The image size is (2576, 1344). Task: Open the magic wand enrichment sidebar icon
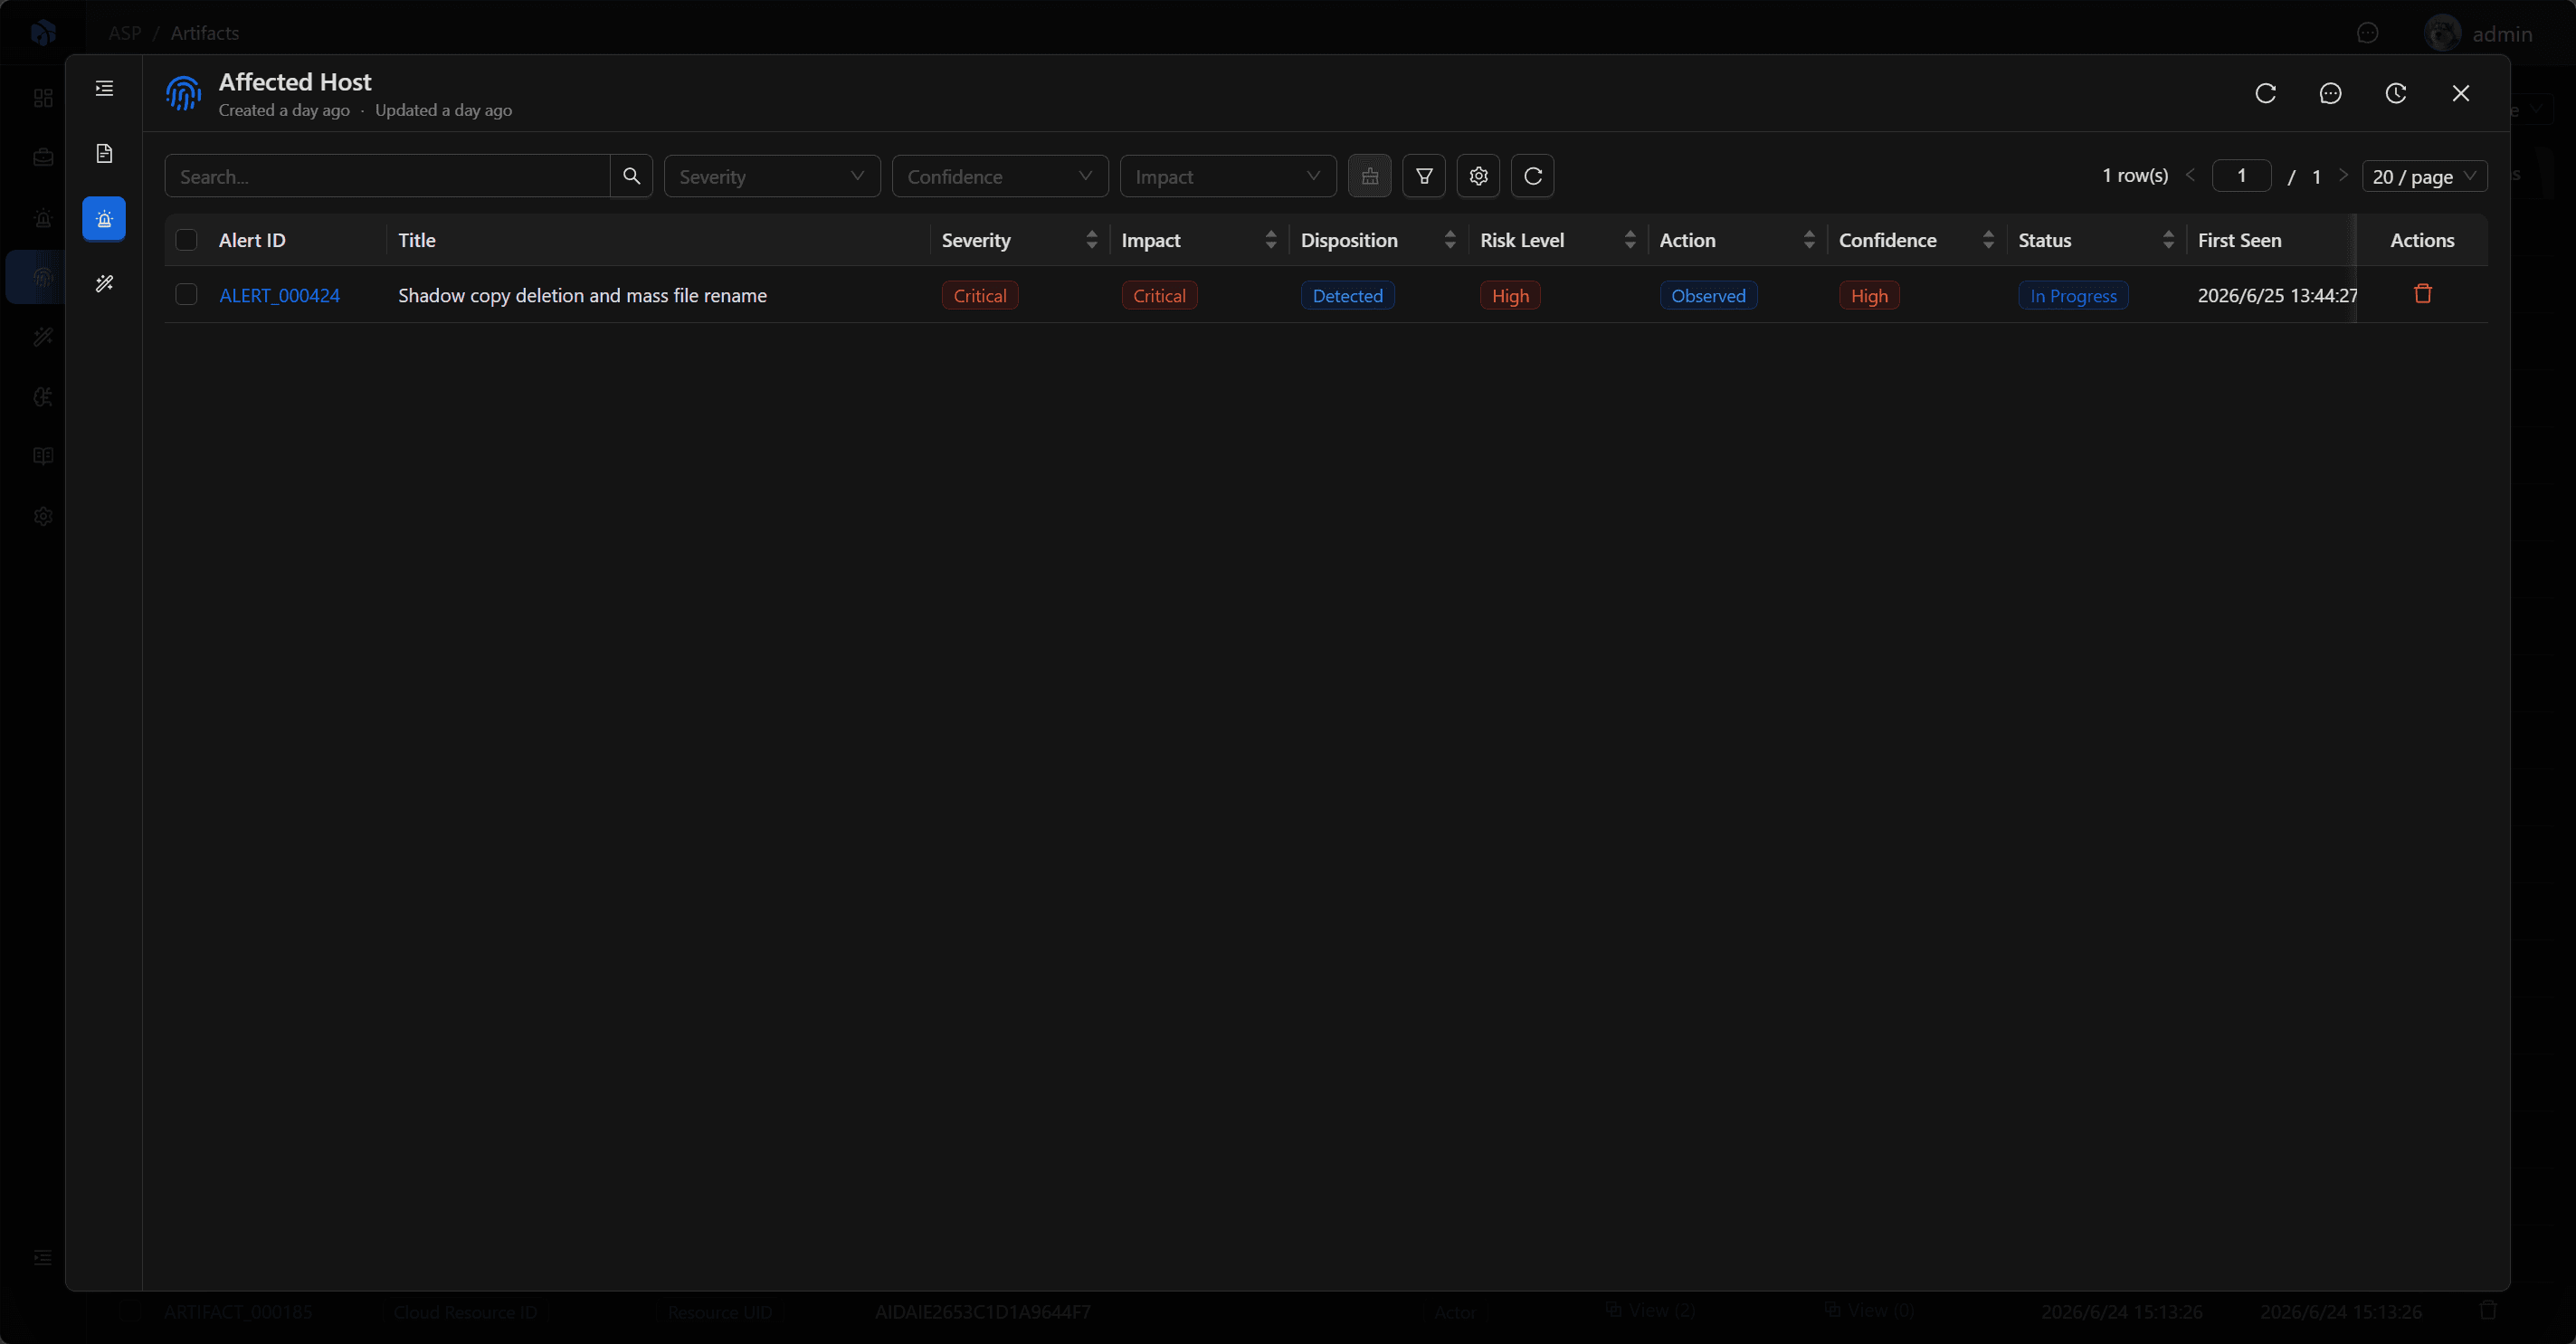tap(104, 283)
